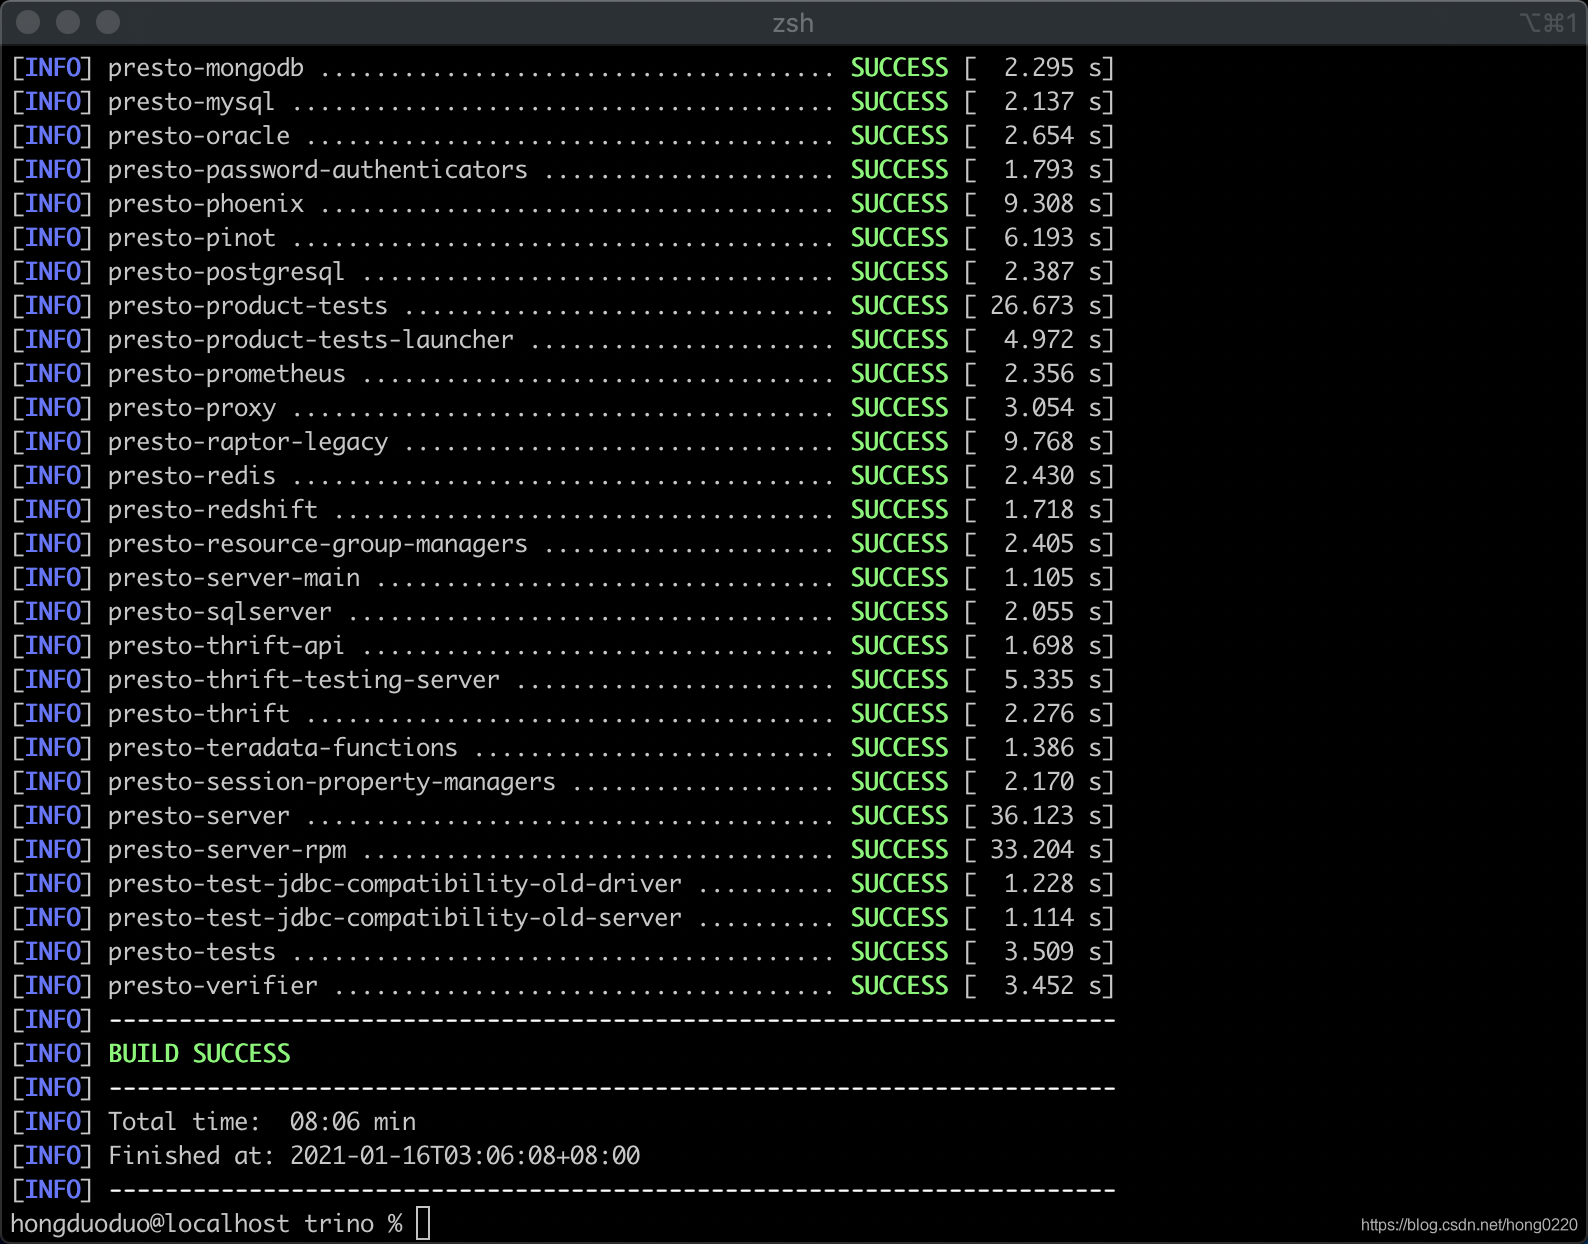Click the [INFO] tag on BUILD SUCCESS line

click(52, 1054)
